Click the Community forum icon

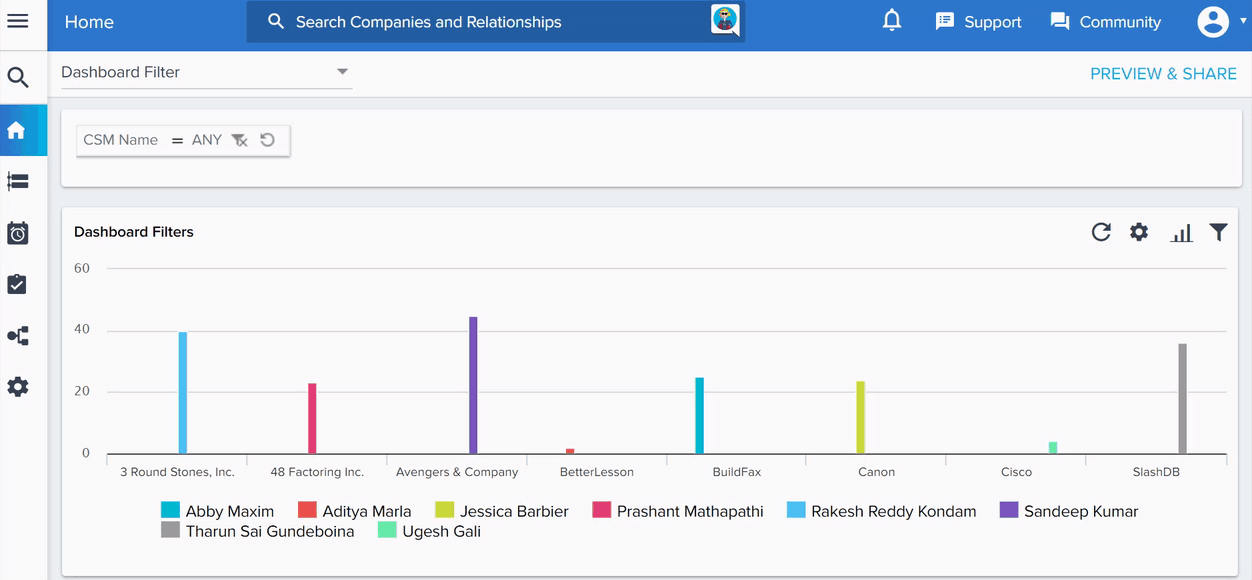pyautogui.click(x=1060, y=22)
